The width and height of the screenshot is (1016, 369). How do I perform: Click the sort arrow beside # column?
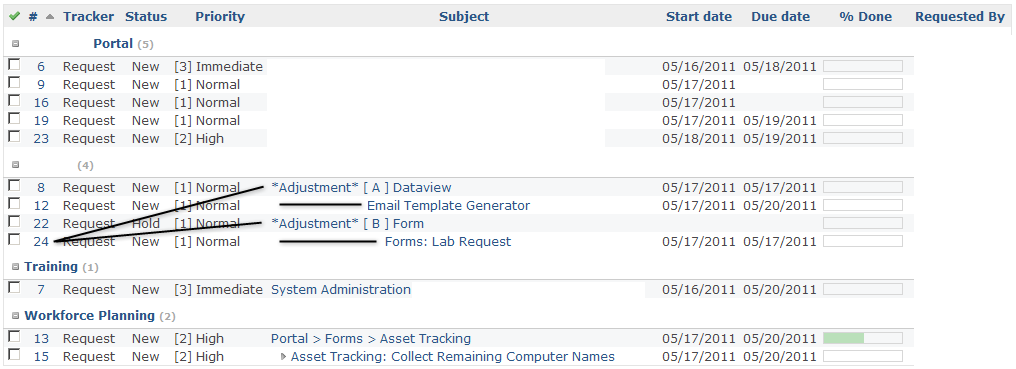coord(50,17)
